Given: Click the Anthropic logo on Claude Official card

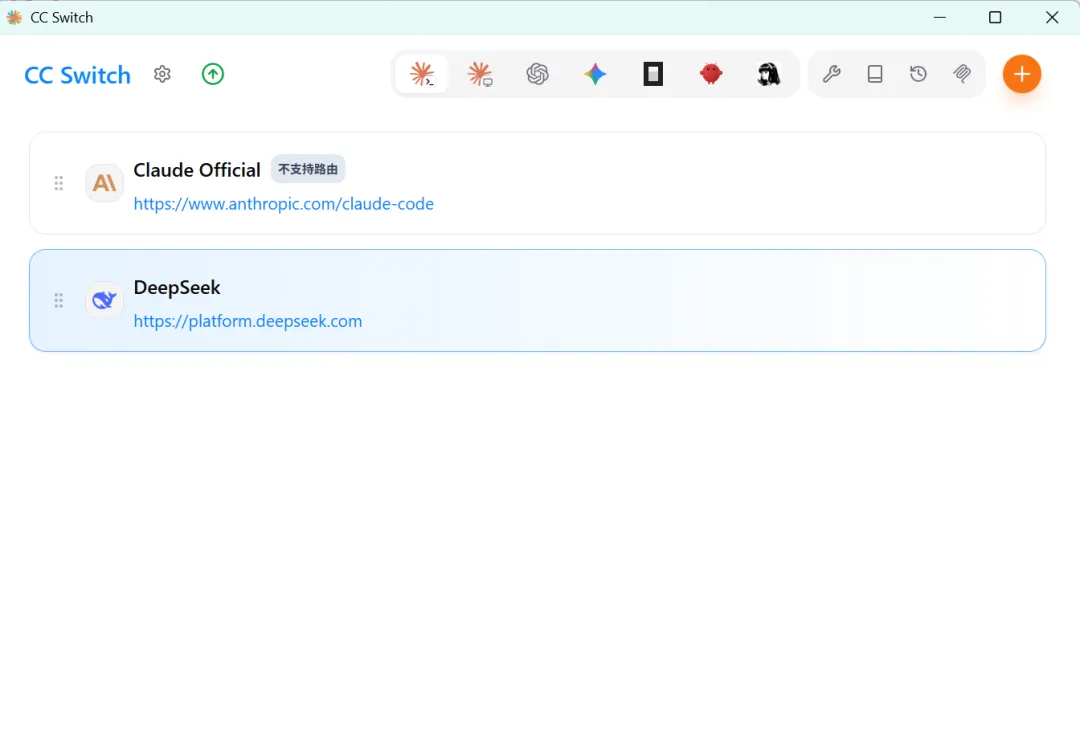Looking at the screenshot, I should click(104, 183).
